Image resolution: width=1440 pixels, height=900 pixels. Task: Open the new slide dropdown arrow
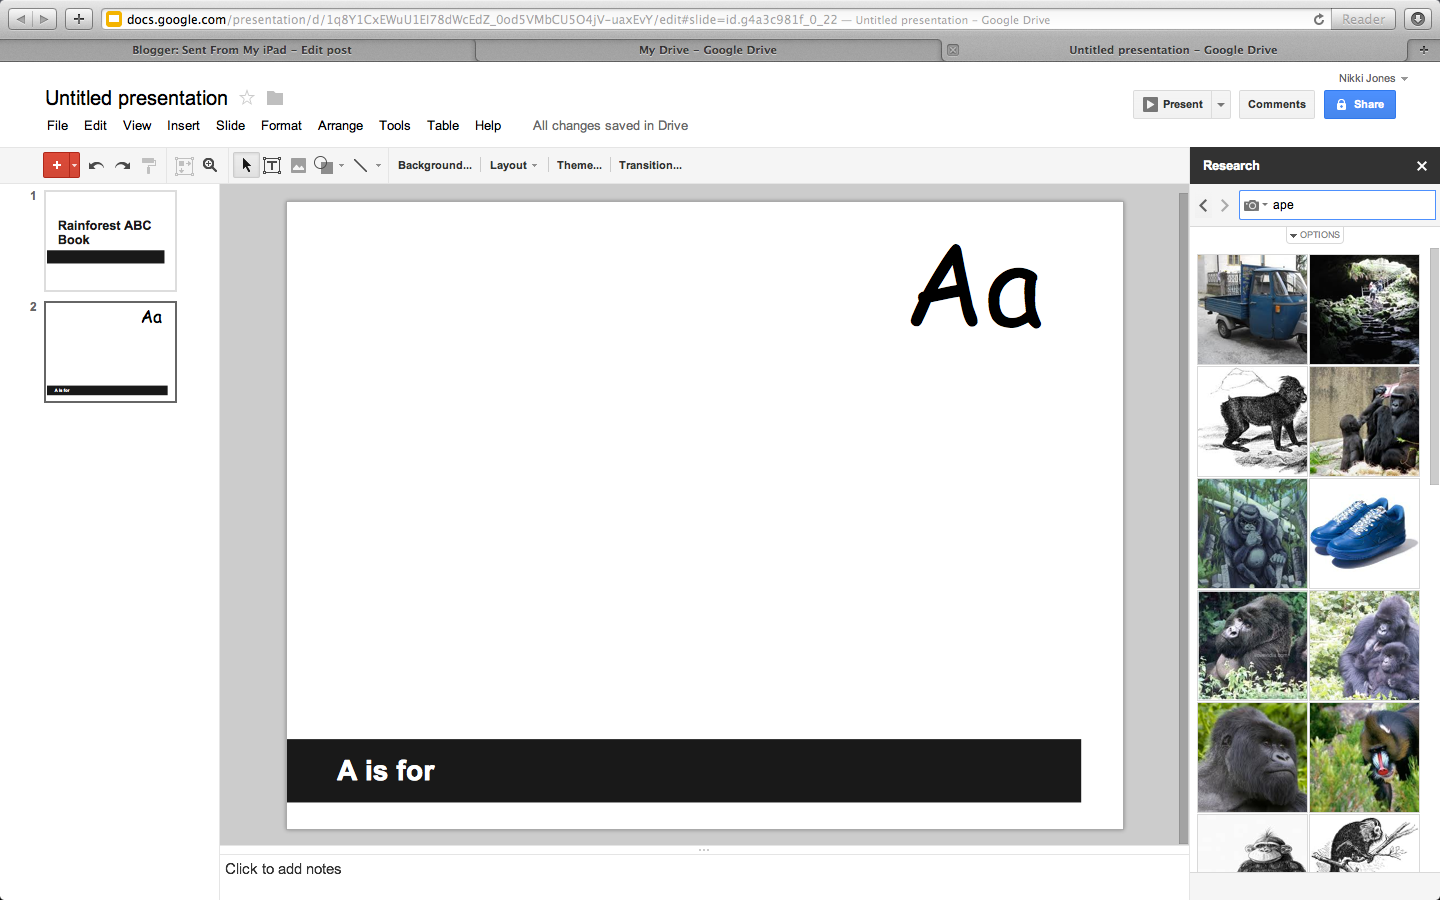(72, 165)
